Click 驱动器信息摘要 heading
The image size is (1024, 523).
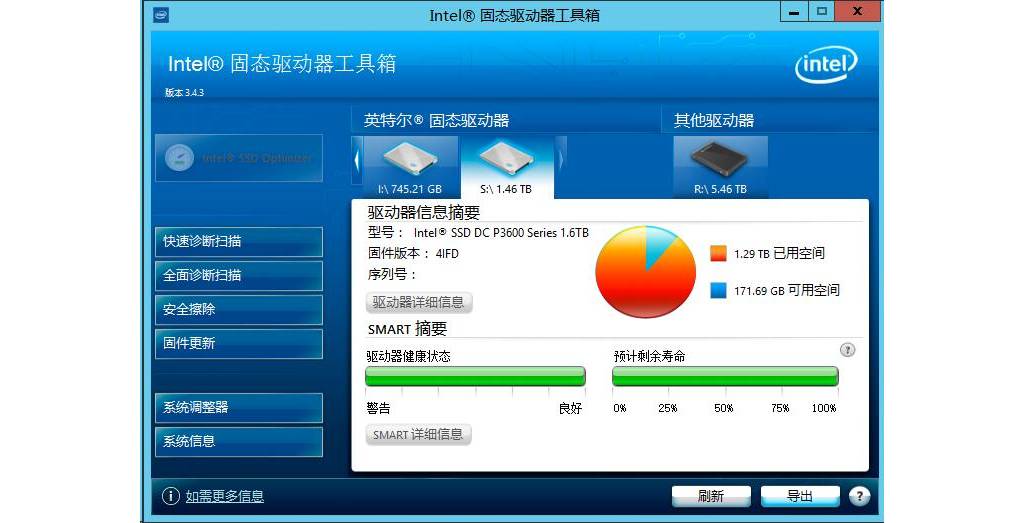point(424,213)
